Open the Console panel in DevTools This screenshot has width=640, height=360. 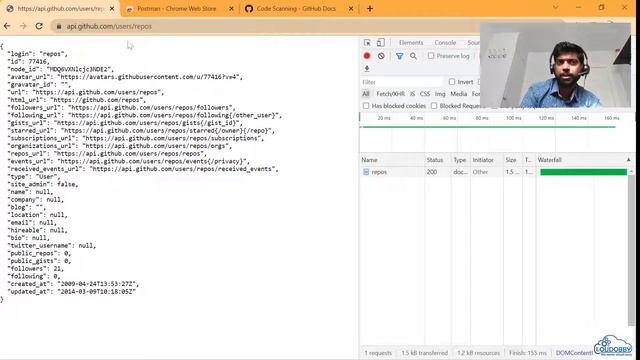point(445,42)
